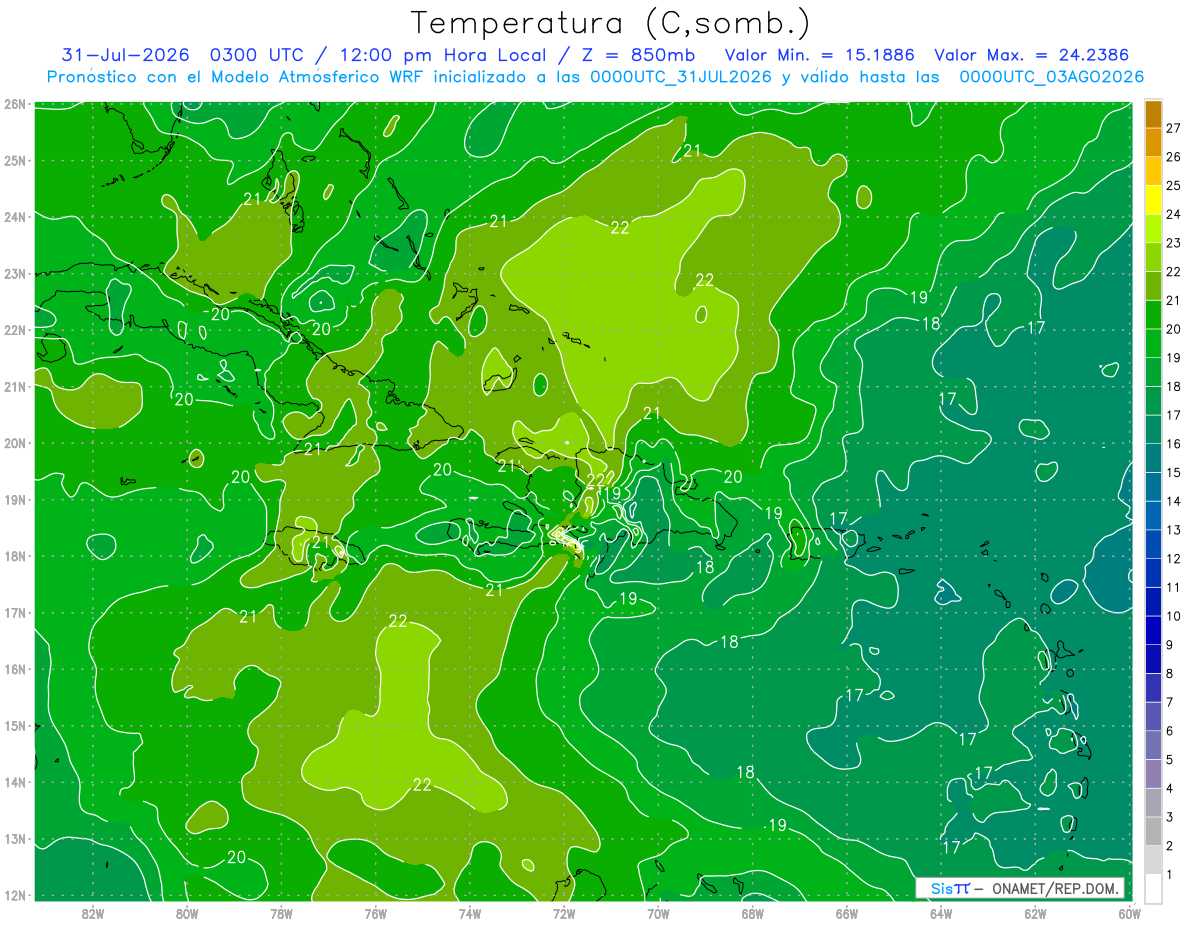This screenshot has width=1200, height=927.
Task: Click the 66W longitude axis label
Action: tap(846, 913)
